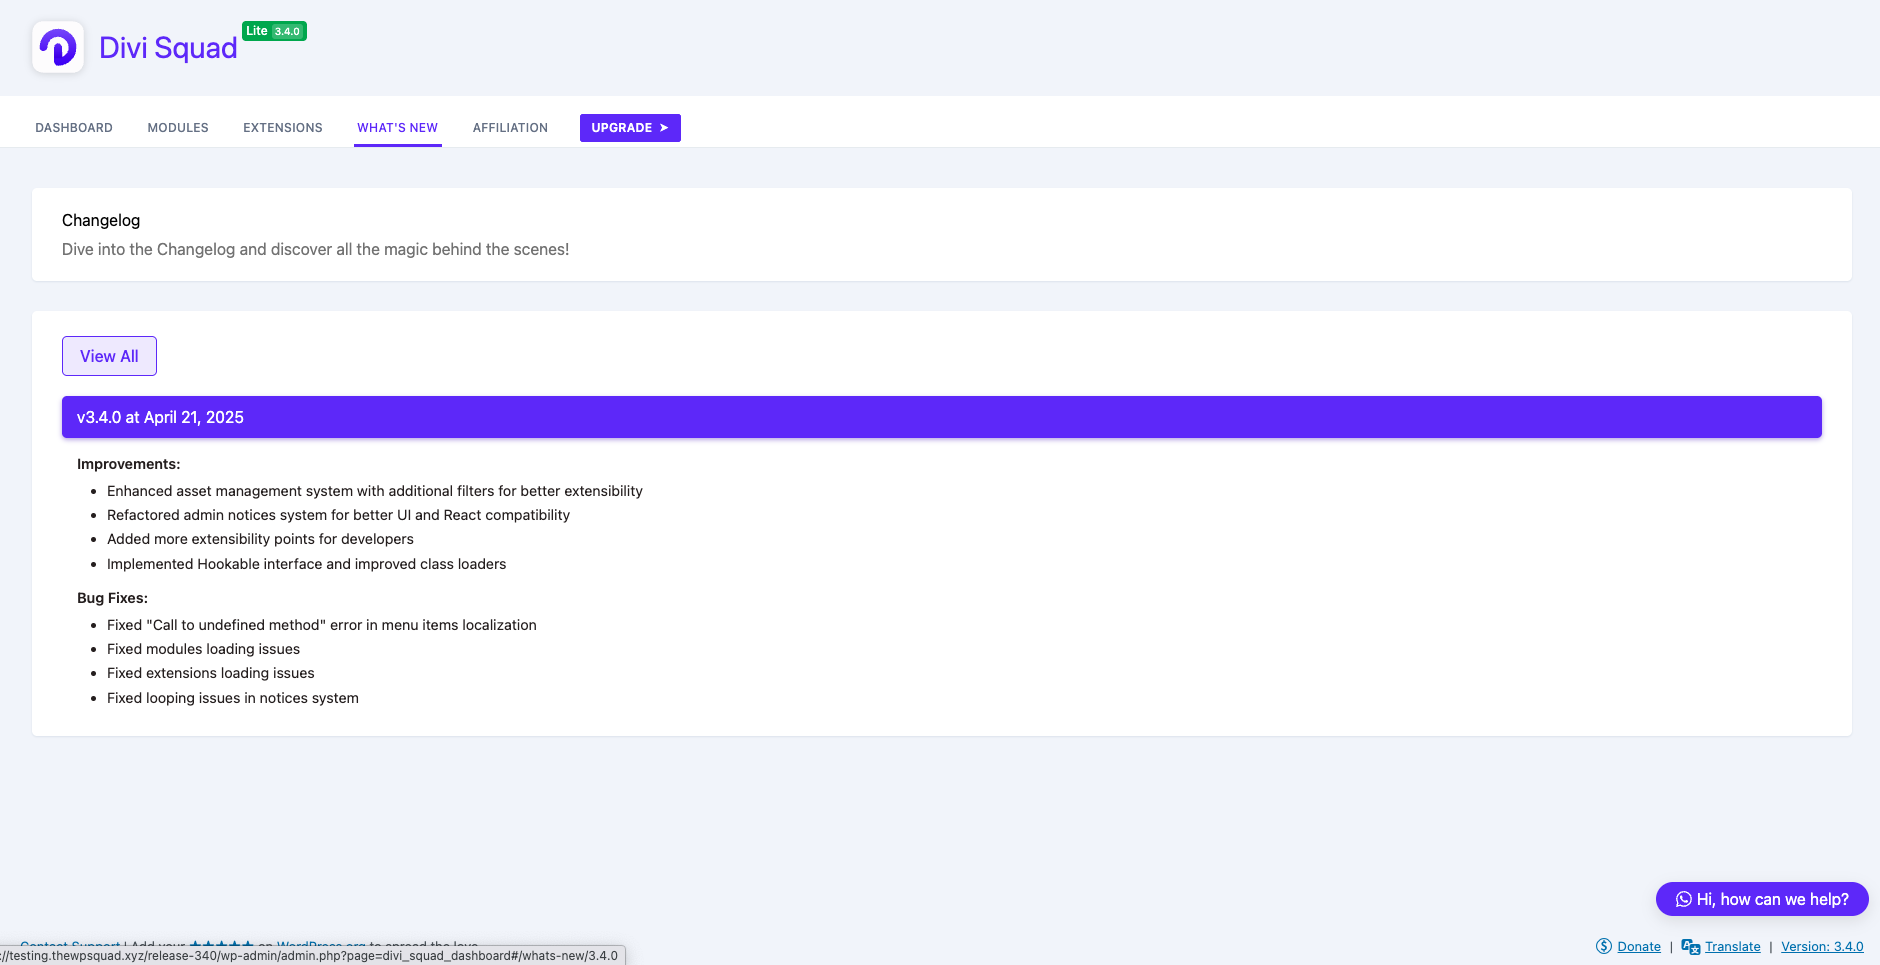This screenshot has height=965, width=1880.
Task: Click the Version: 3.4.0 link
Action: coord(1822,946)
